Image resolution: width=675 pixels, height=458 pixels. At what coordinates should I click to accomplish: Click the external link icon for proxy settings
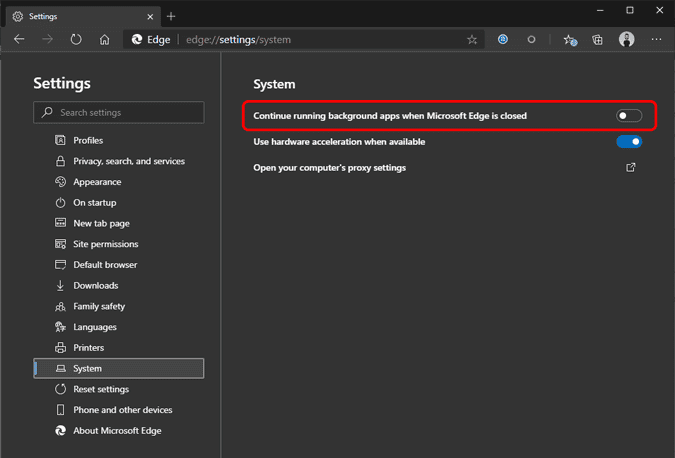pyautogui.click(x=630, y=167)
